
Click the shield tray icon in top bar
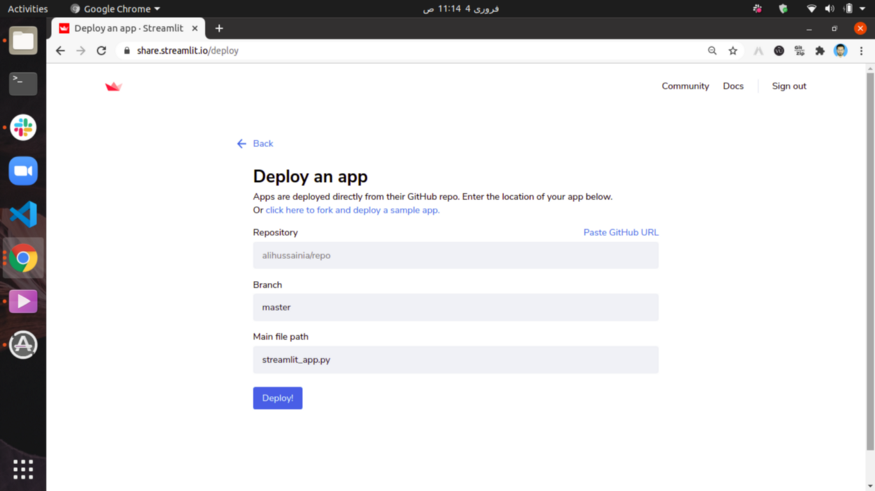pyautogui.click(x=783, y=8)
